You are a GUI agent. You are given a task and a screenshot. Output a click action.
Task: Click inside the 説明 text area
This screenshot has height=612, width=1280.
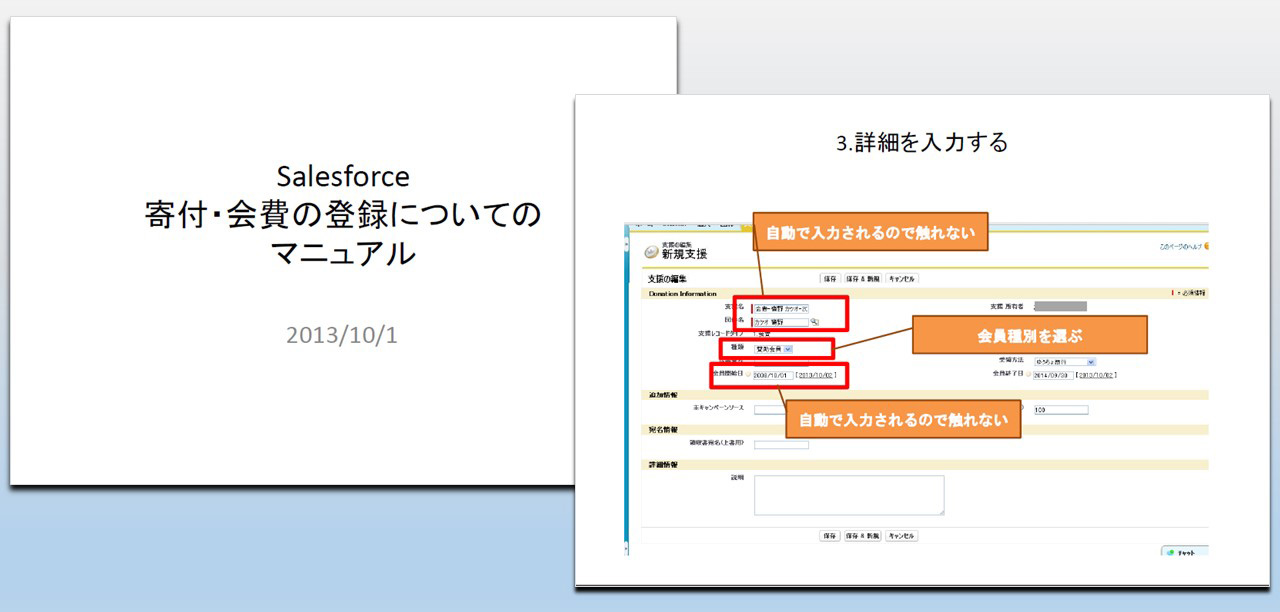tap(849, 495)
